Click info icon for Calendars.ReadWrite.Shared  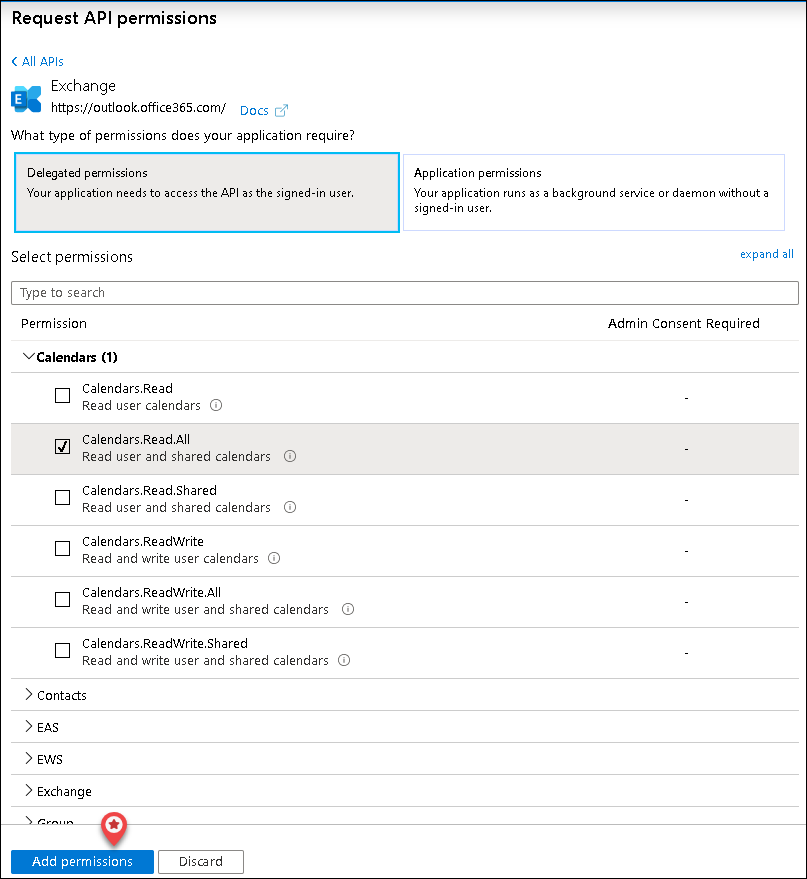[344, 661]
